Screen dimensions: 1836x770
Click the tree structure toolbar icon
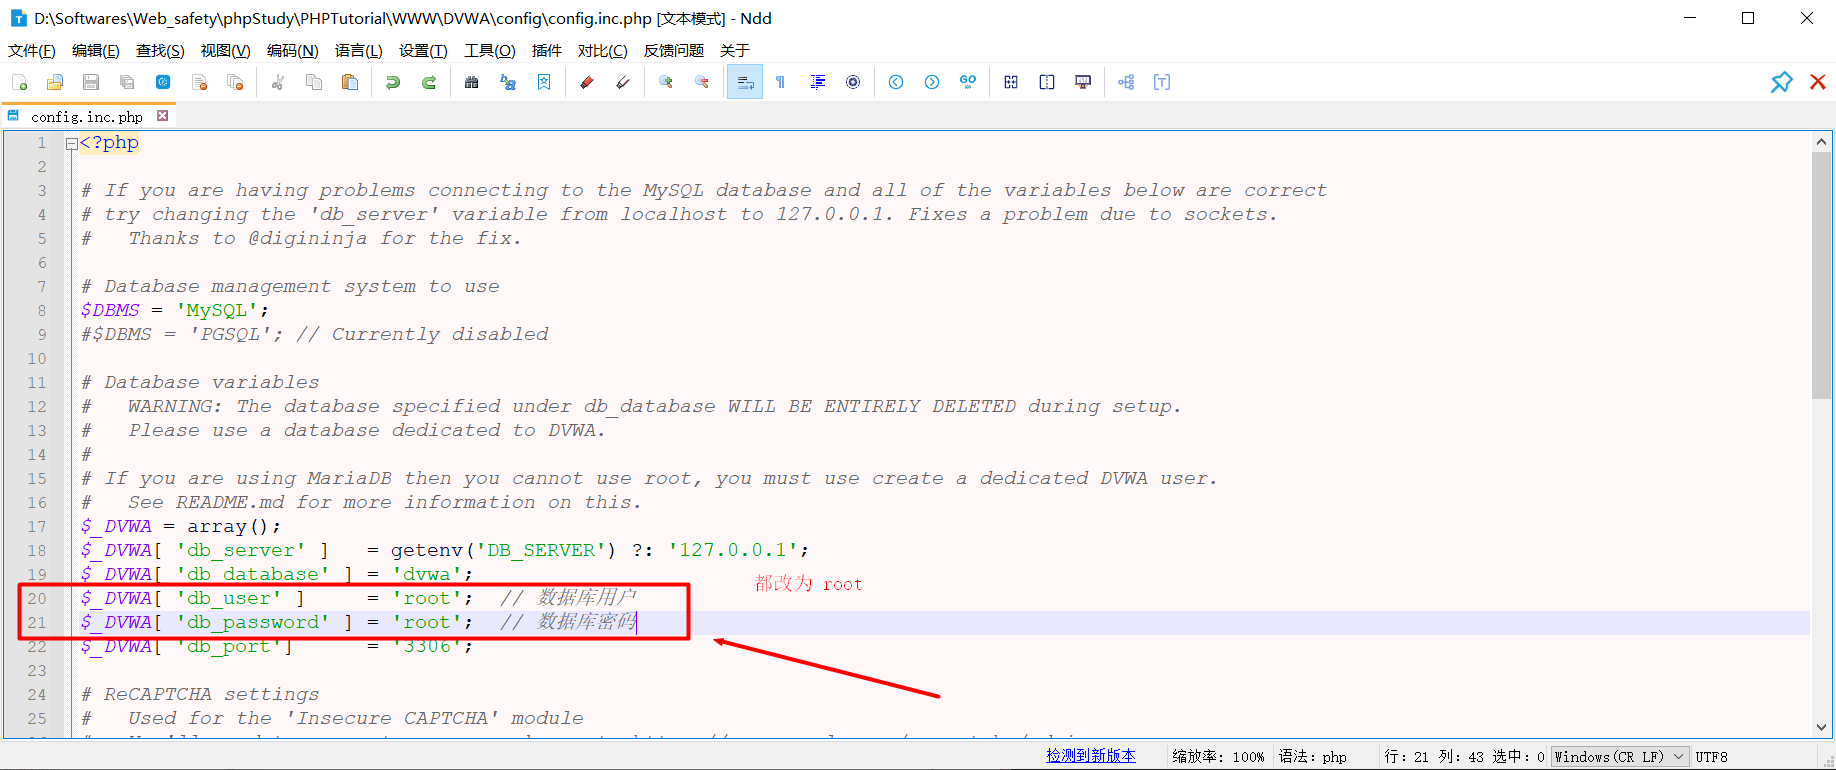(1126, 82)
